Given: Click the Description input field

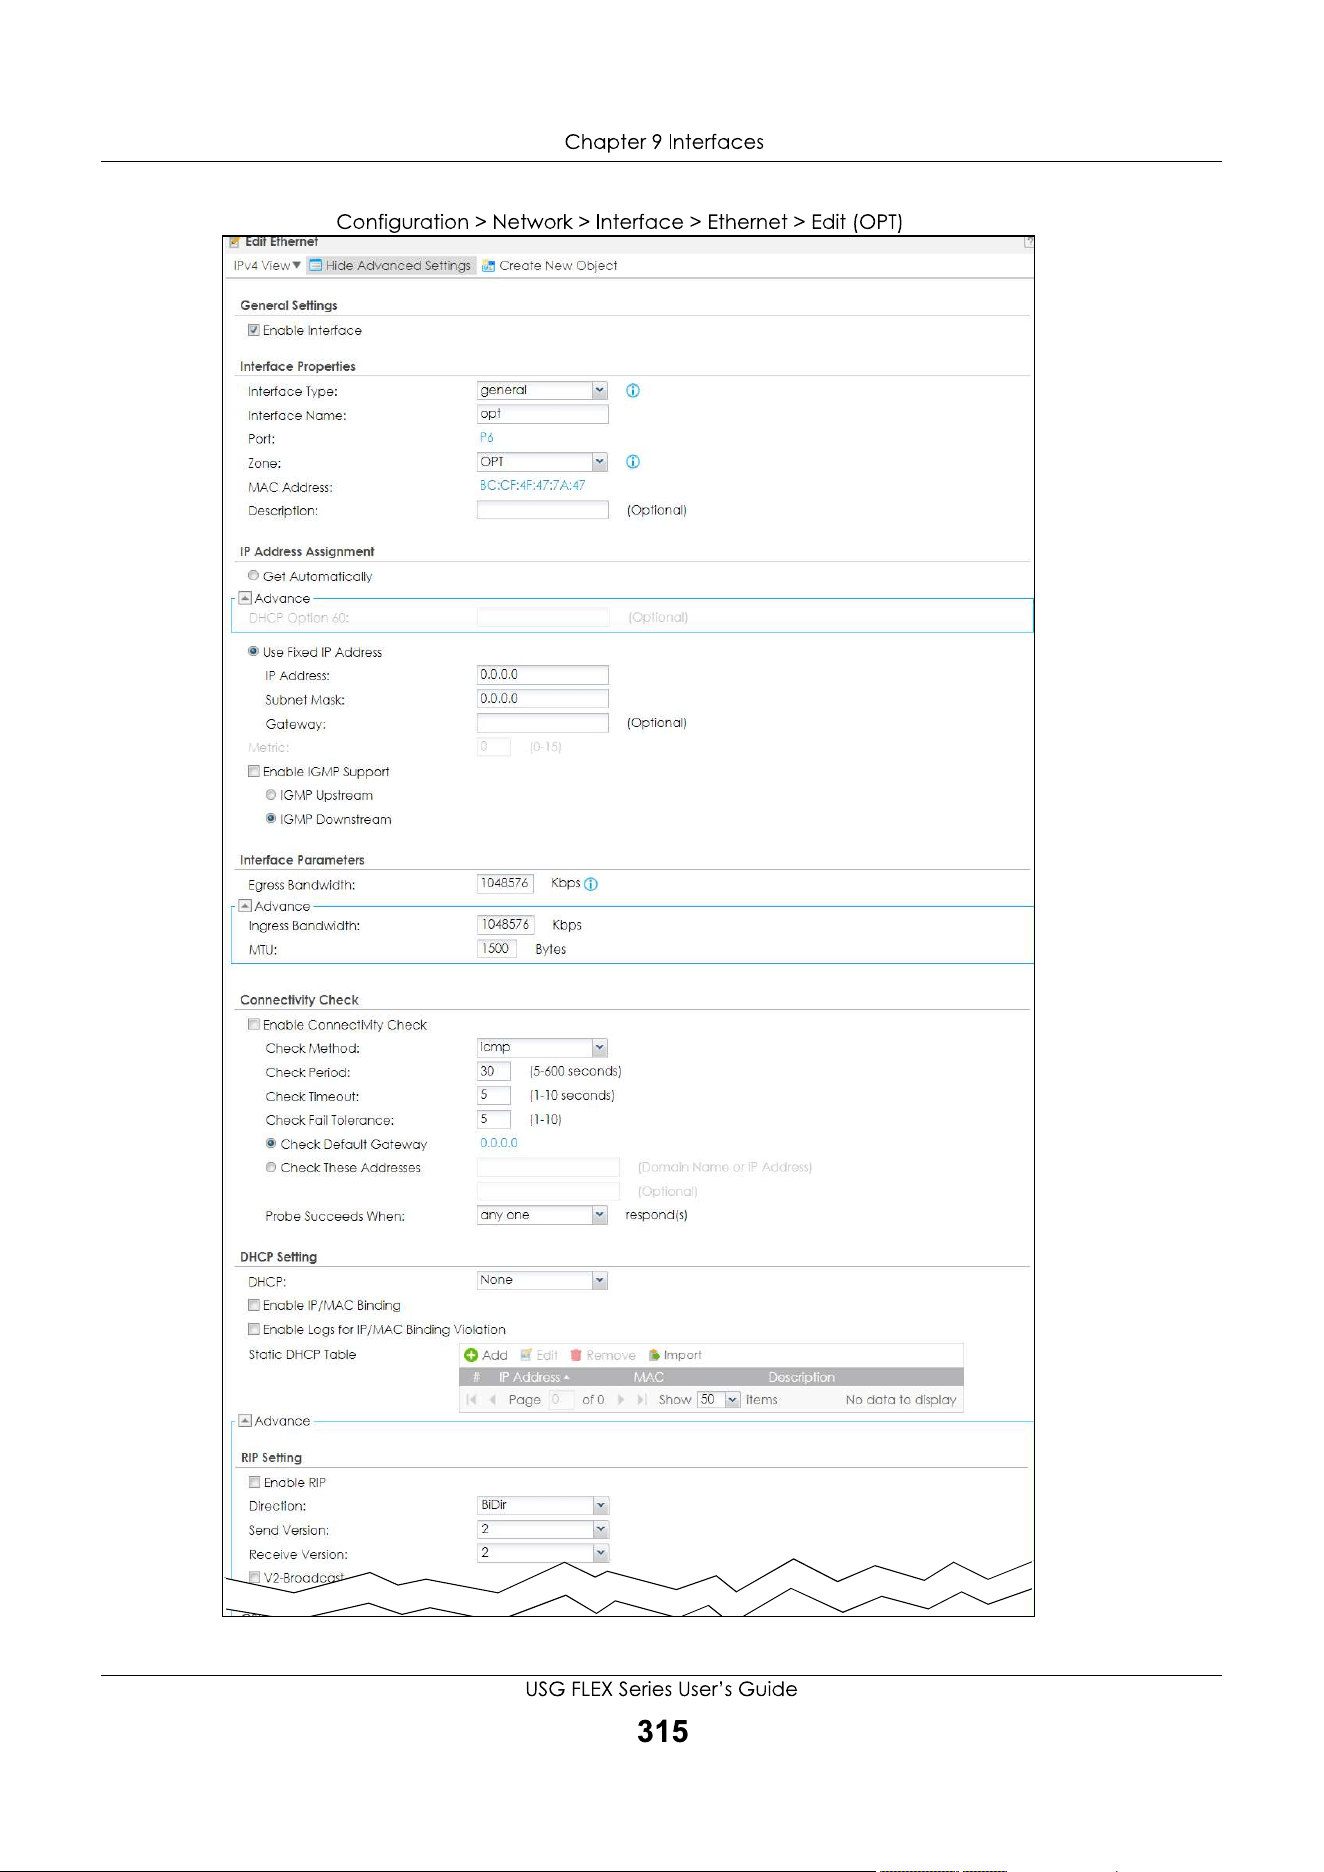Looking at the screenshot, I should [542, 510].
